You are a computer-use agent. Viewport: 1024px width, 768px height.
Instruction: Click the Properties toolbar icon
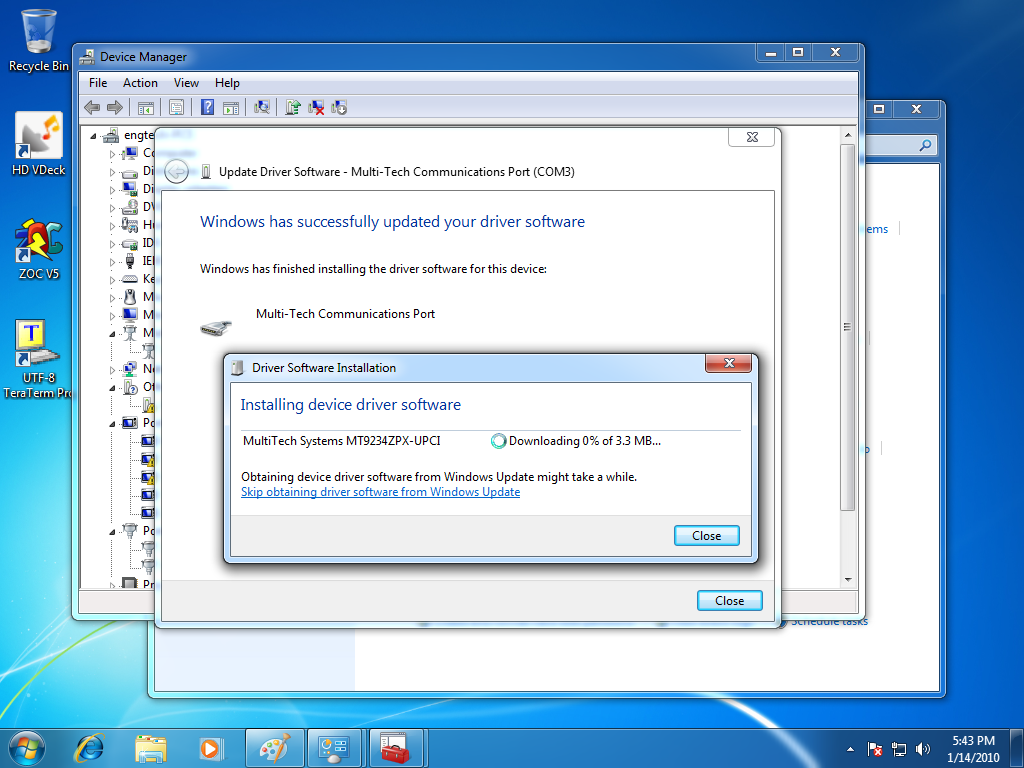(176, 107)
